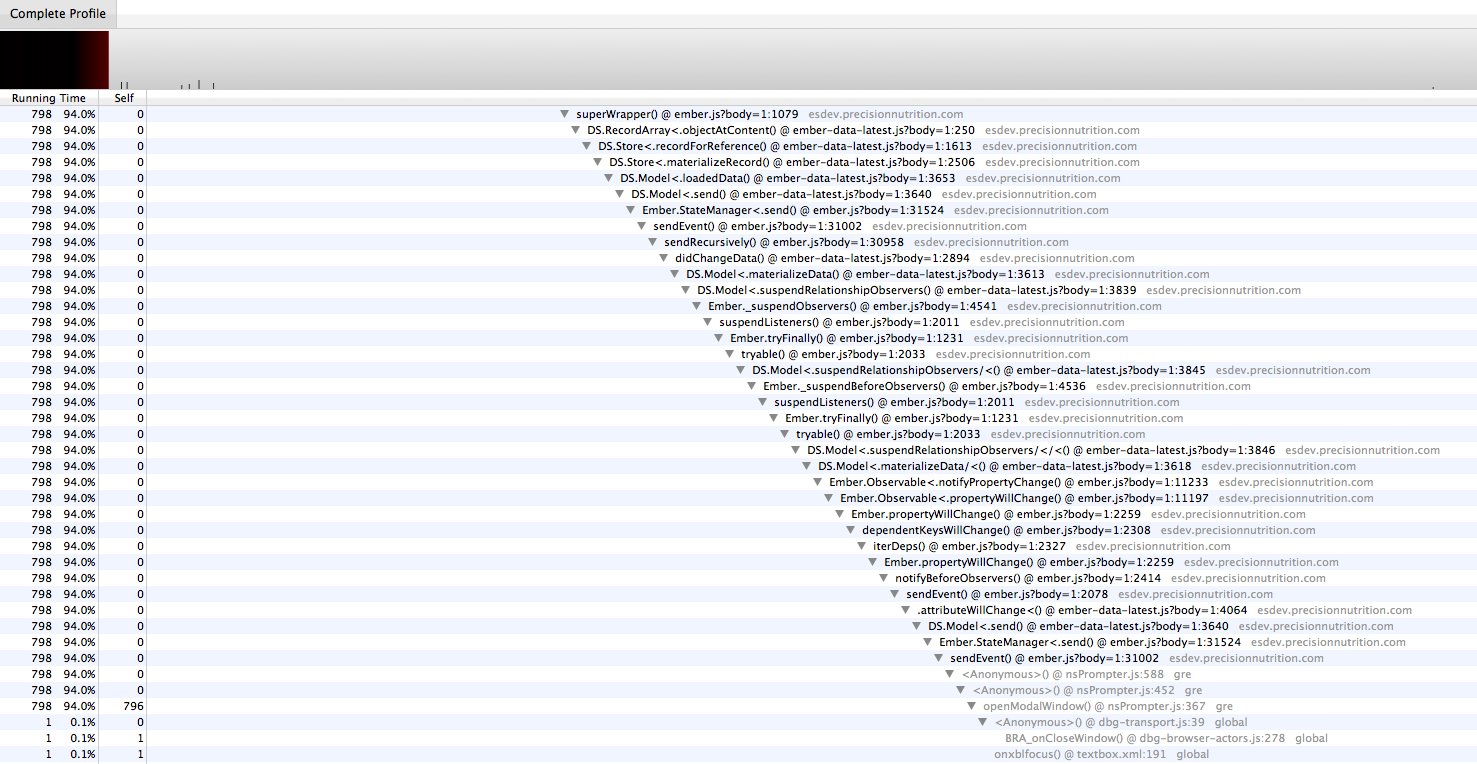The height and width of the screenshot is (764, 1477).
Task: Collapse the sendRecursively() disclosure triangle
Action: tap(653, 242)
